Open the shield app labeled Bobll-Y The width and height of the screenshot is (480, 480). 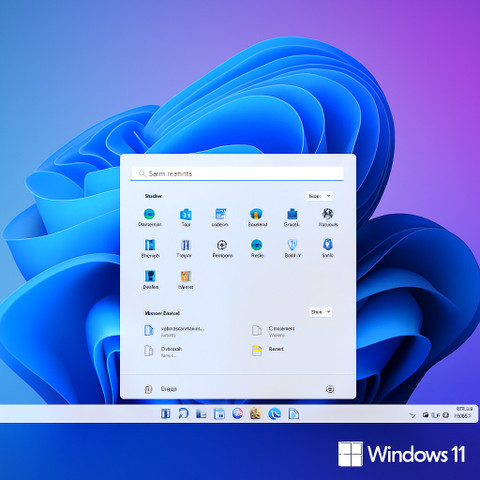(292, 245)
